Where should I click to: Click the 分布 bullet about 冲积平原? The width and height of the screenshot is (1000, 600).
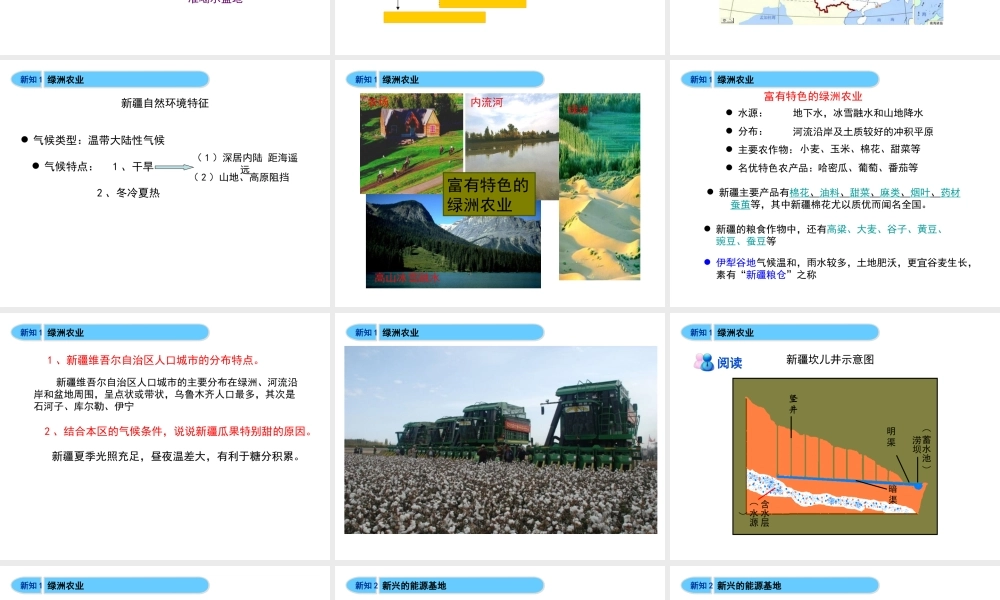[830, 132]
